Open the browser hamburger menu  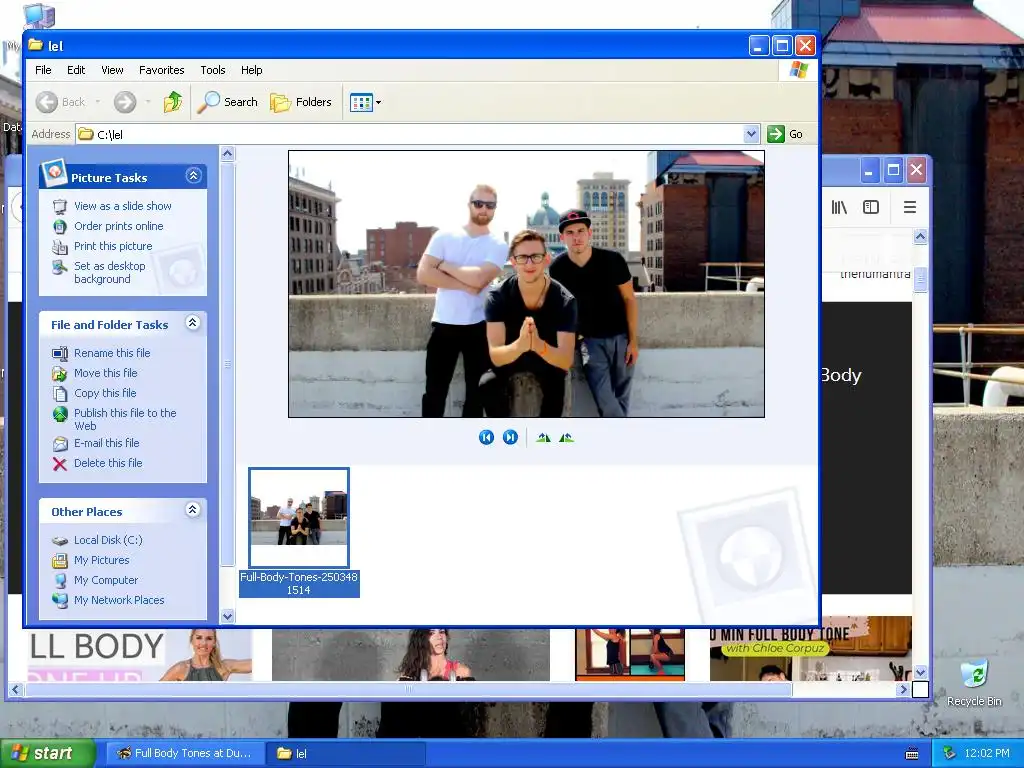[910, 208]
